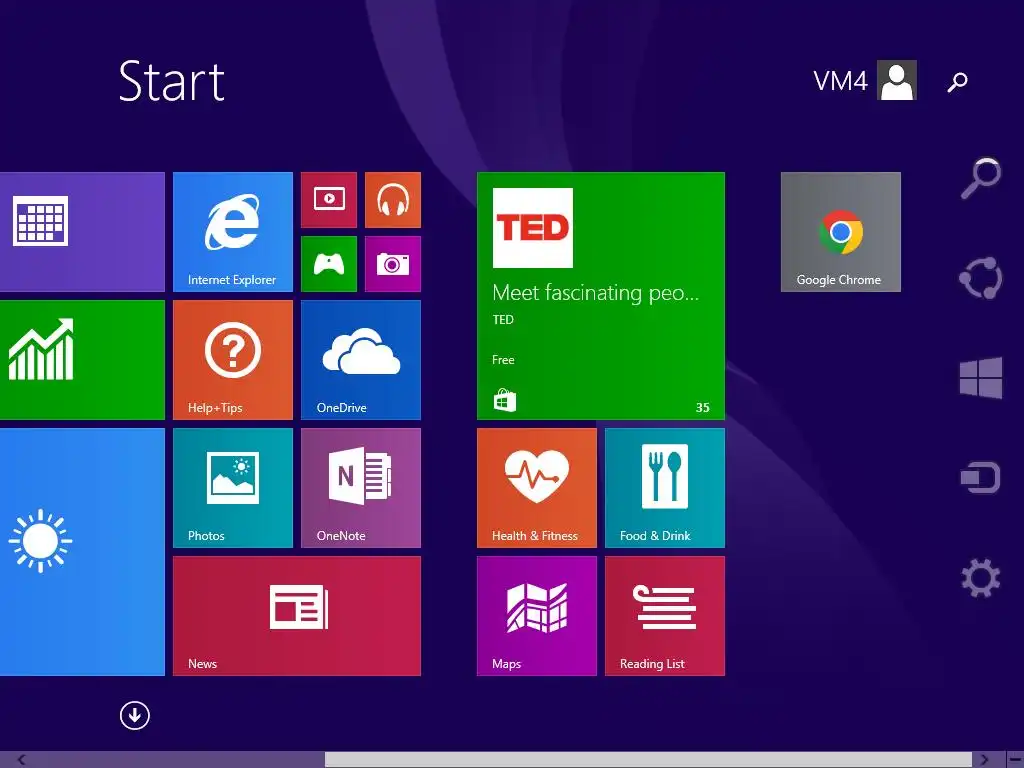1024x768 pixels.
Task: Open the Calendar tile
Action: click(x=82, y=232)
